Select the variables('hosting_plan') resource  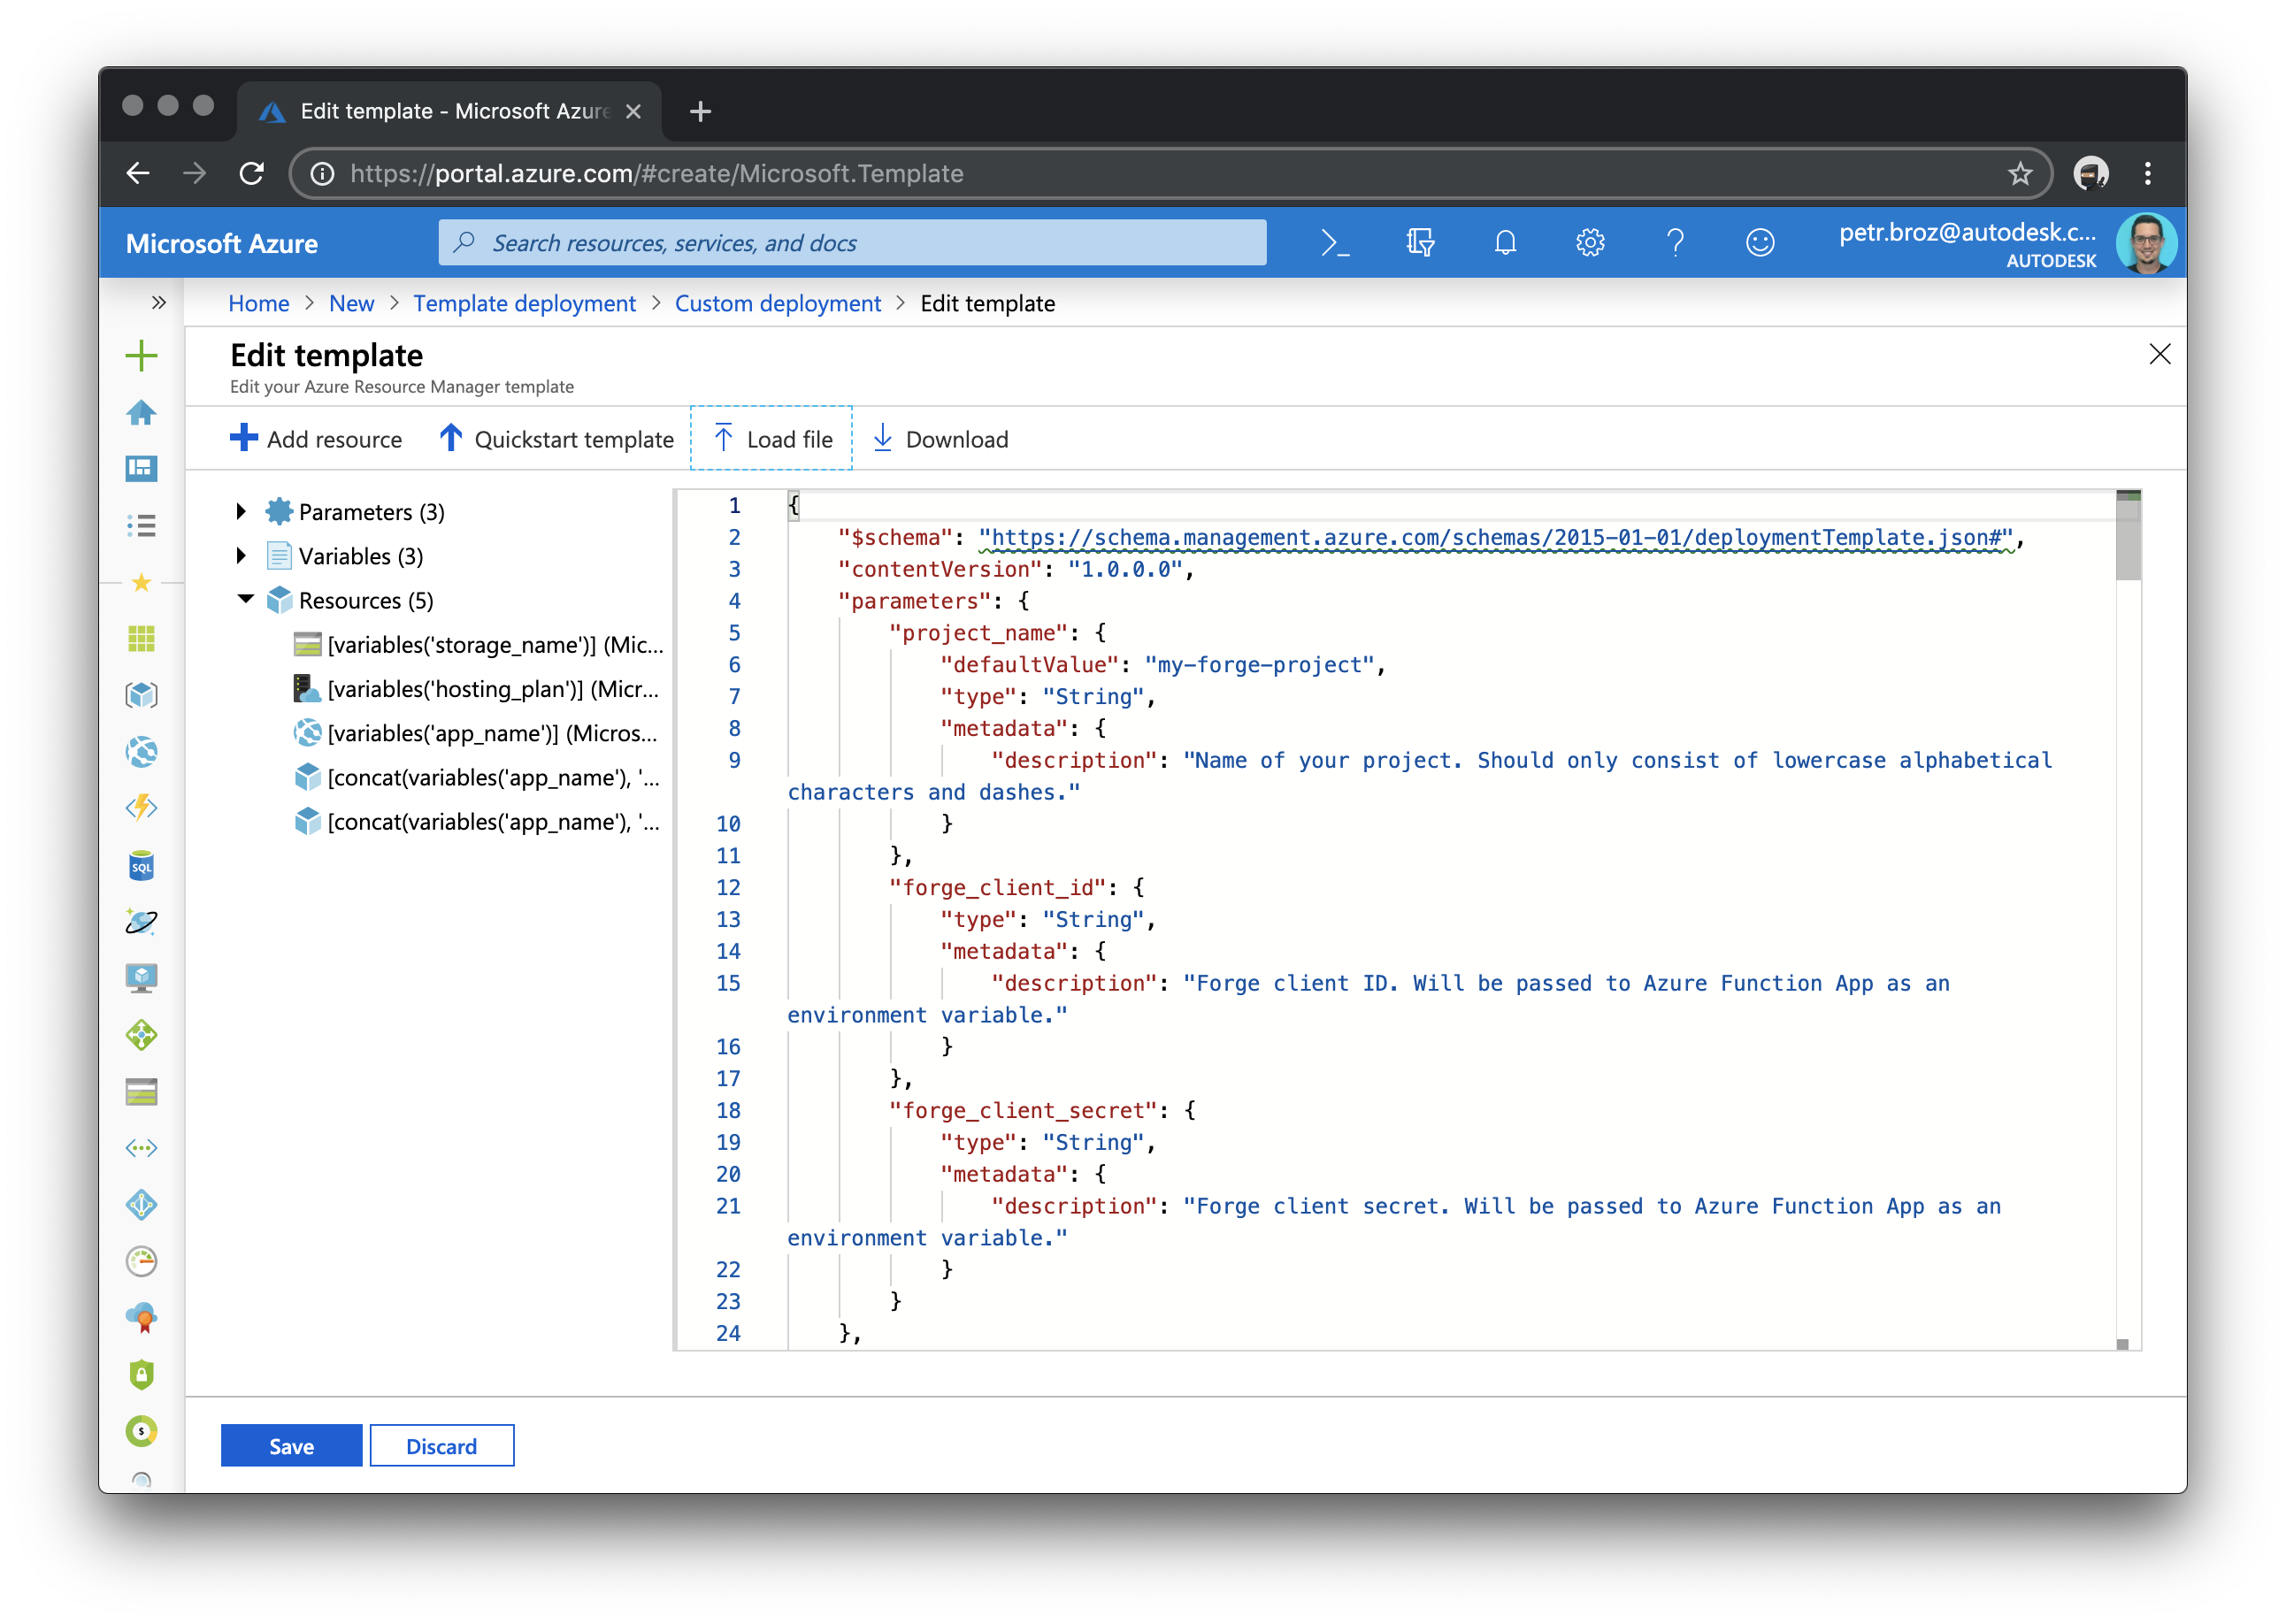coord(476,688)
